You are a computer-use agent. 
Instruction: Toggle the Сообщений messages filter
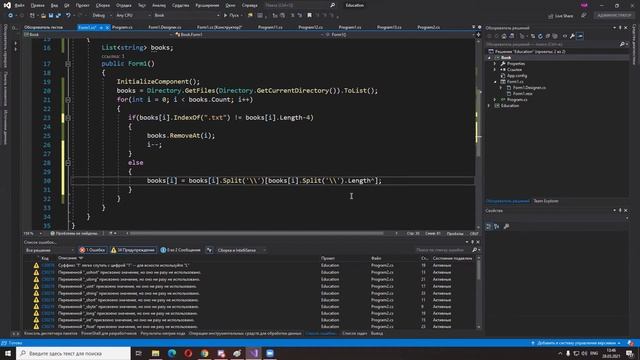[180, 250]
